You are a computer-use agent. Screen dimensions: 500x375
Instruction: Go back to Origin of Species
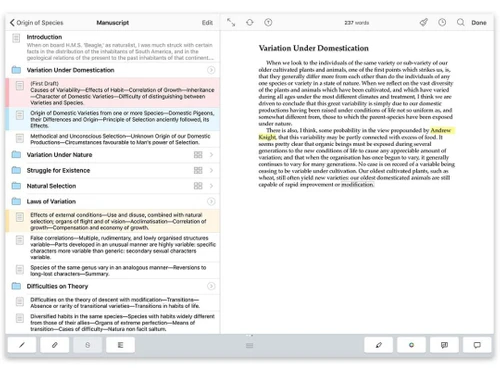(36, 23)
